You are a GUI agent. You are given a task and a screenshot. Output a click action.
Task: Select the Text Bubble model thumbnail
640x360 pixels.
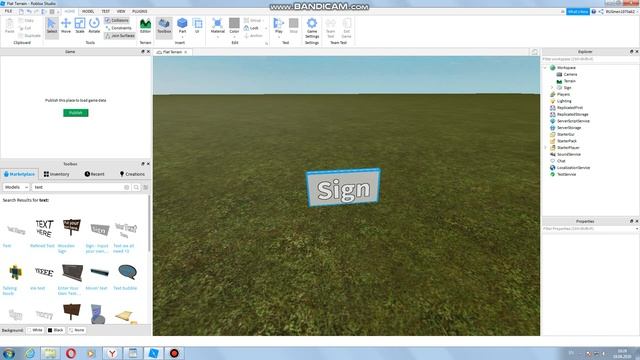point(127,272)
